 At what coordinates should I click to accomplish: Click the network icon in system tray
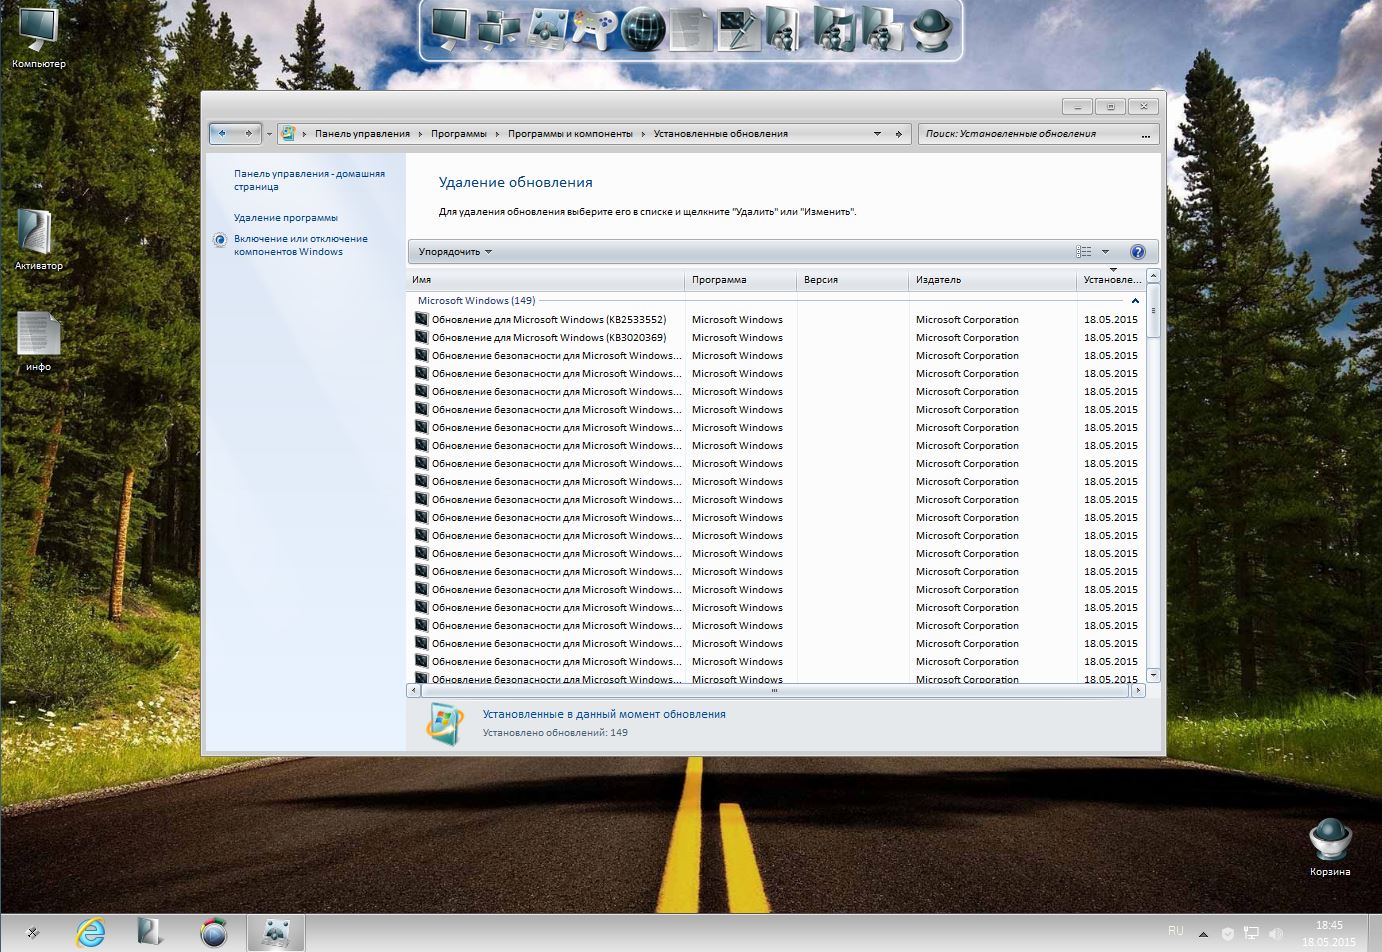(x=1252, y=934)
